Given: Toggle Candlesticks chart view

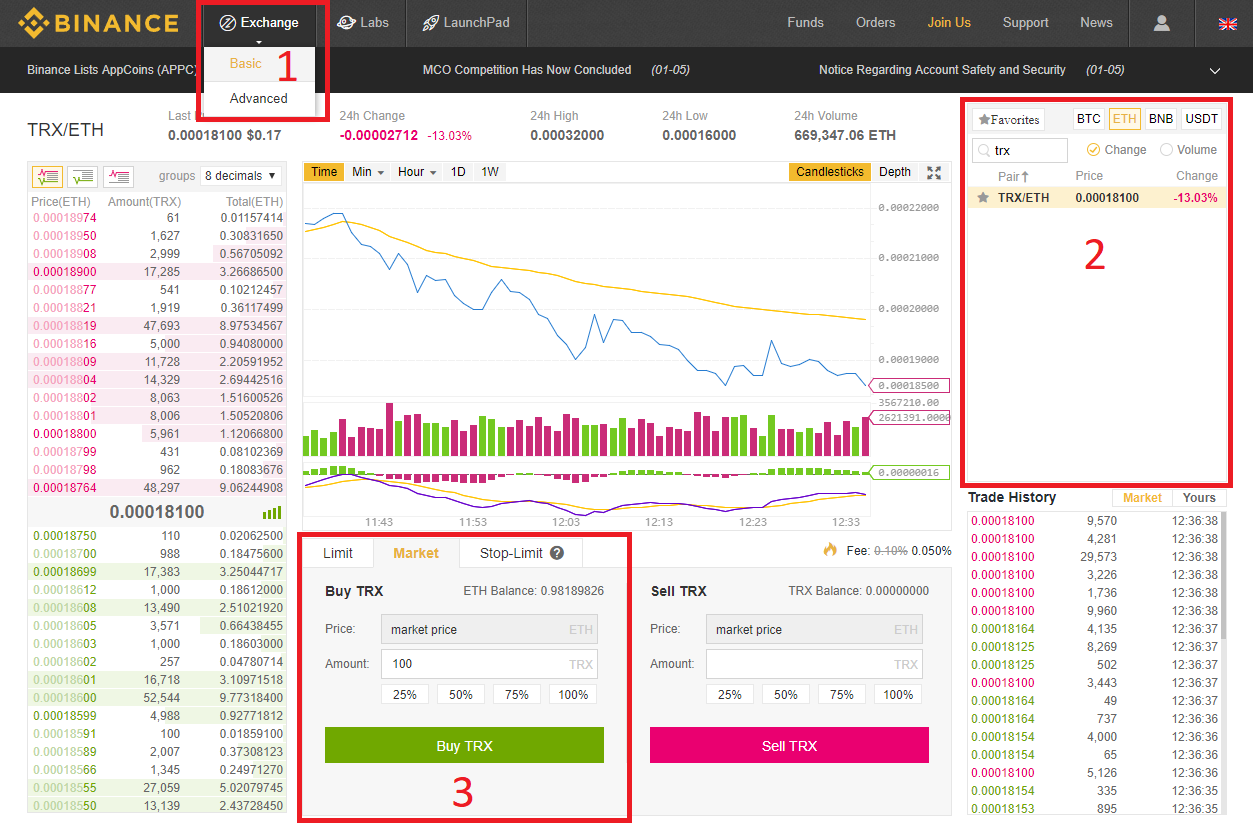Looking at the screenshot, I should click(830, 172).
